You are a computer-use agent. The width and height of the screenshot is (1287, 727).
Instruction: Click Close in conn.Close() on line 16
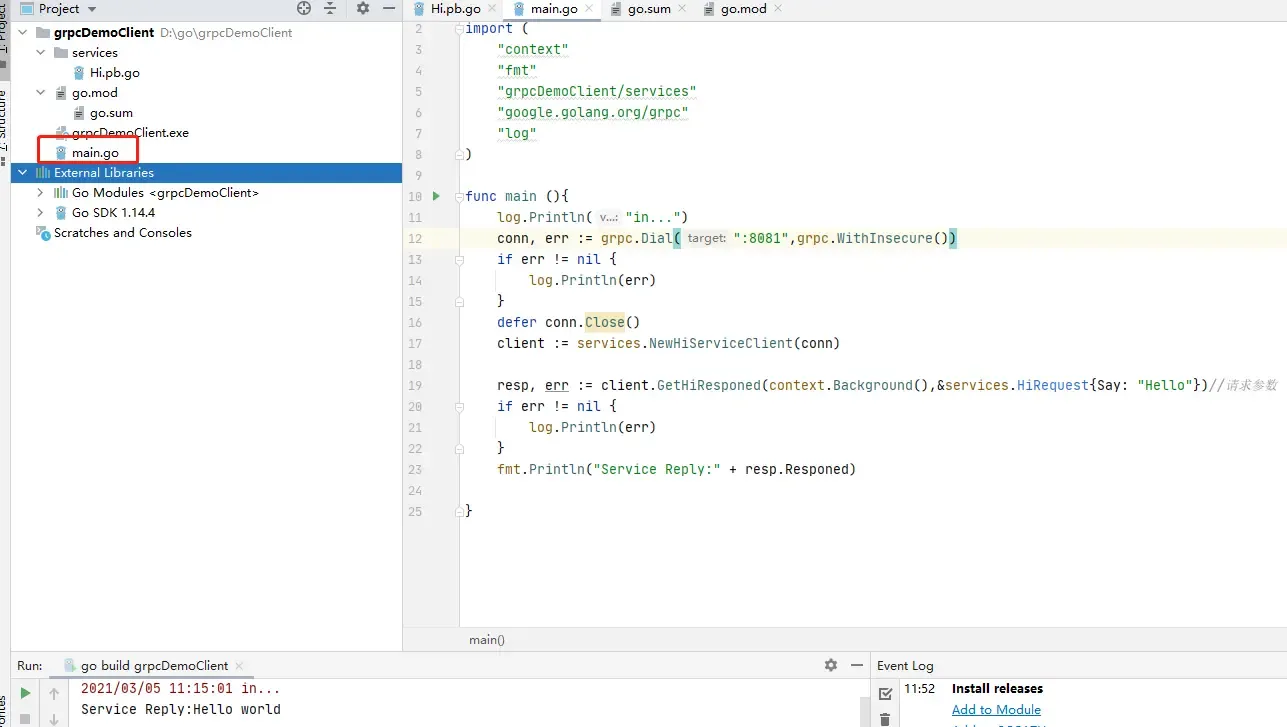point(605,322)
